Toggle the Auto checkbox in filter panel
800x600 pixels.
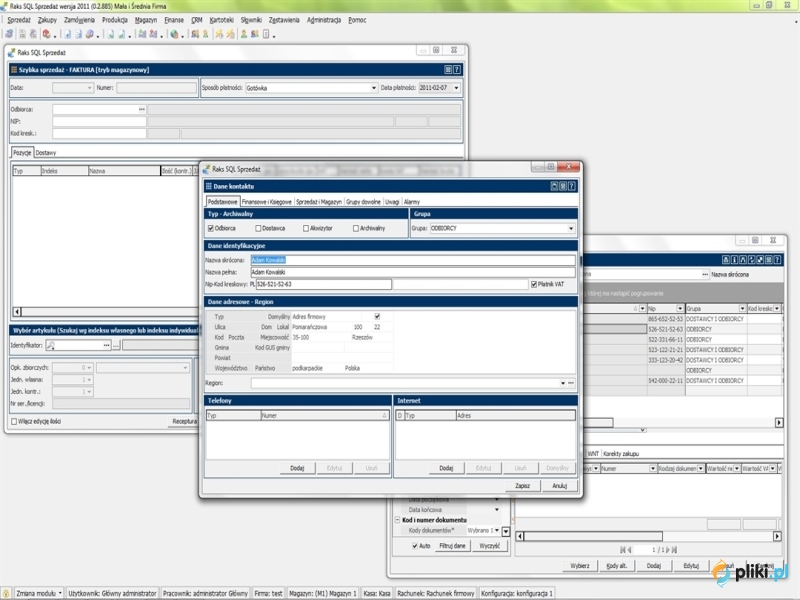tap(415, 546)
